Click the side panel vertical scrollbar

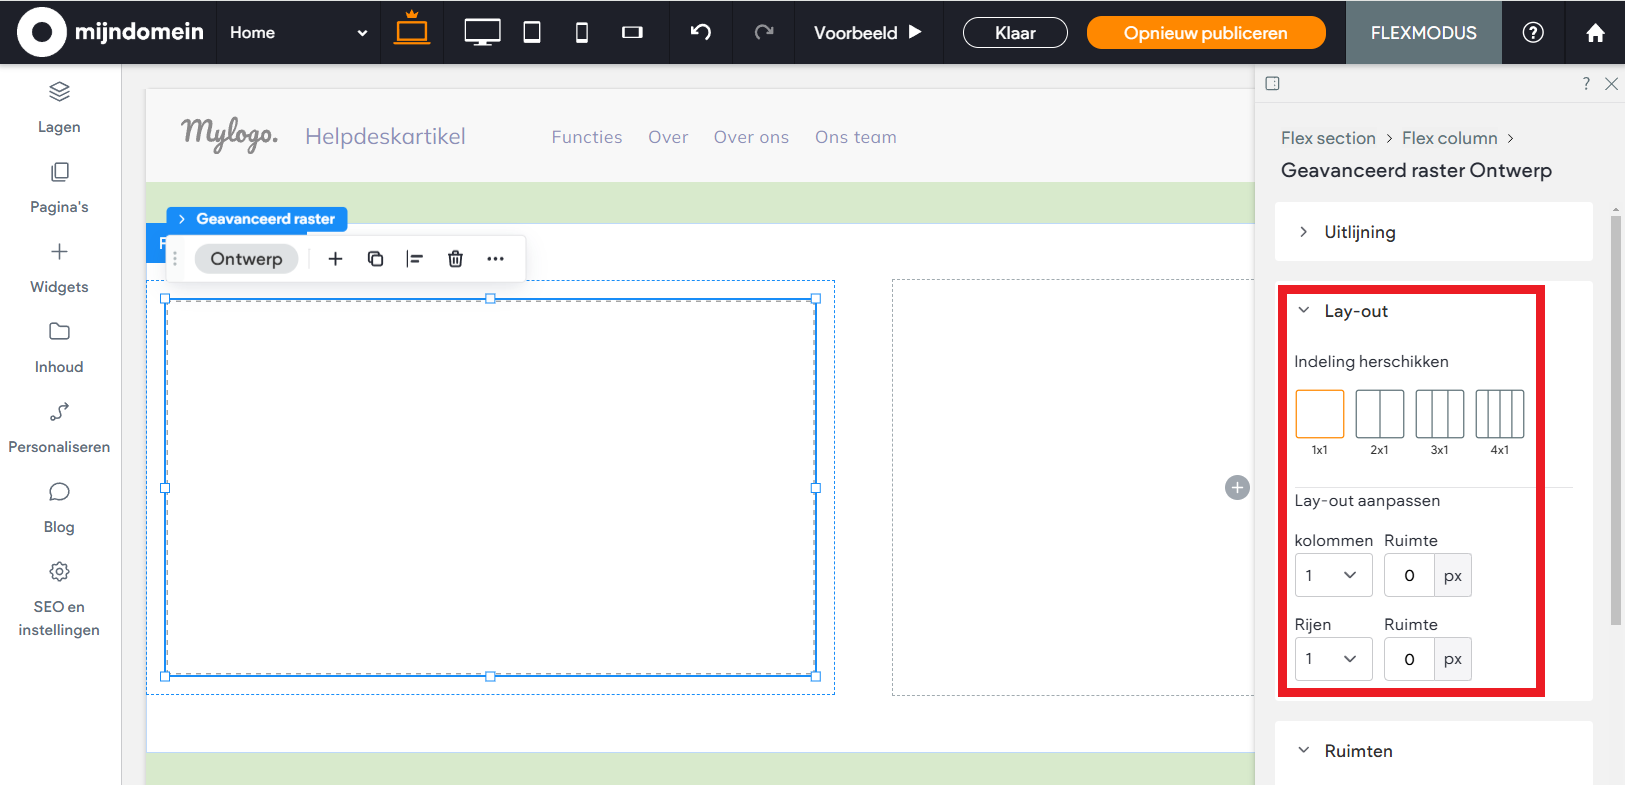point(1616,420)
